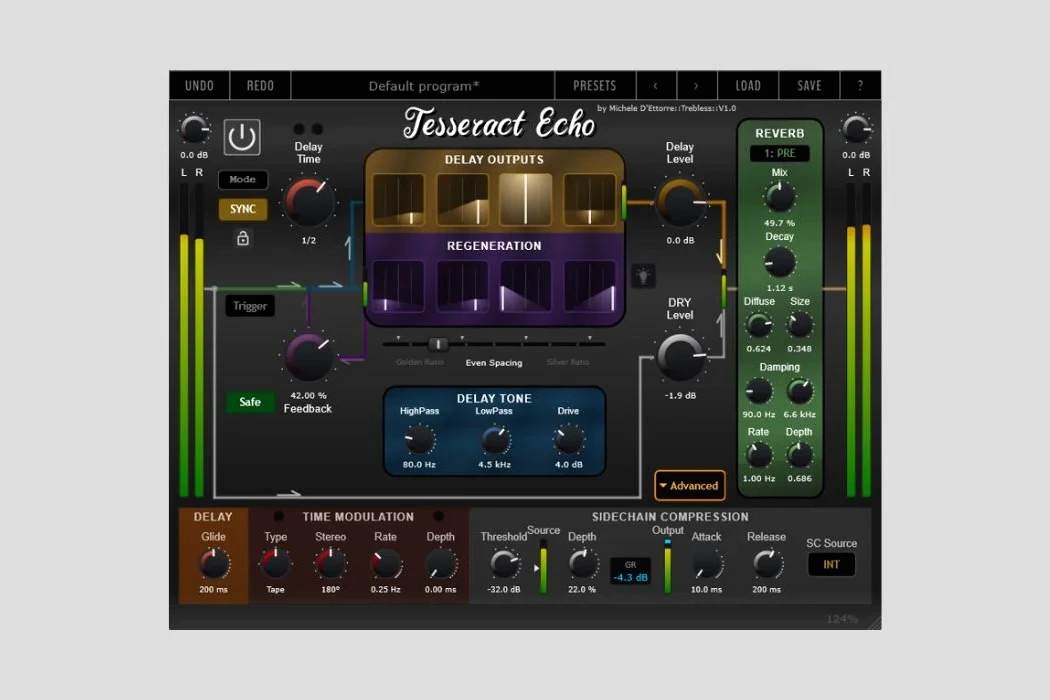Go to previous preset arrow
The height and width of the screenshot is (700, 1050).
(655, 86)
